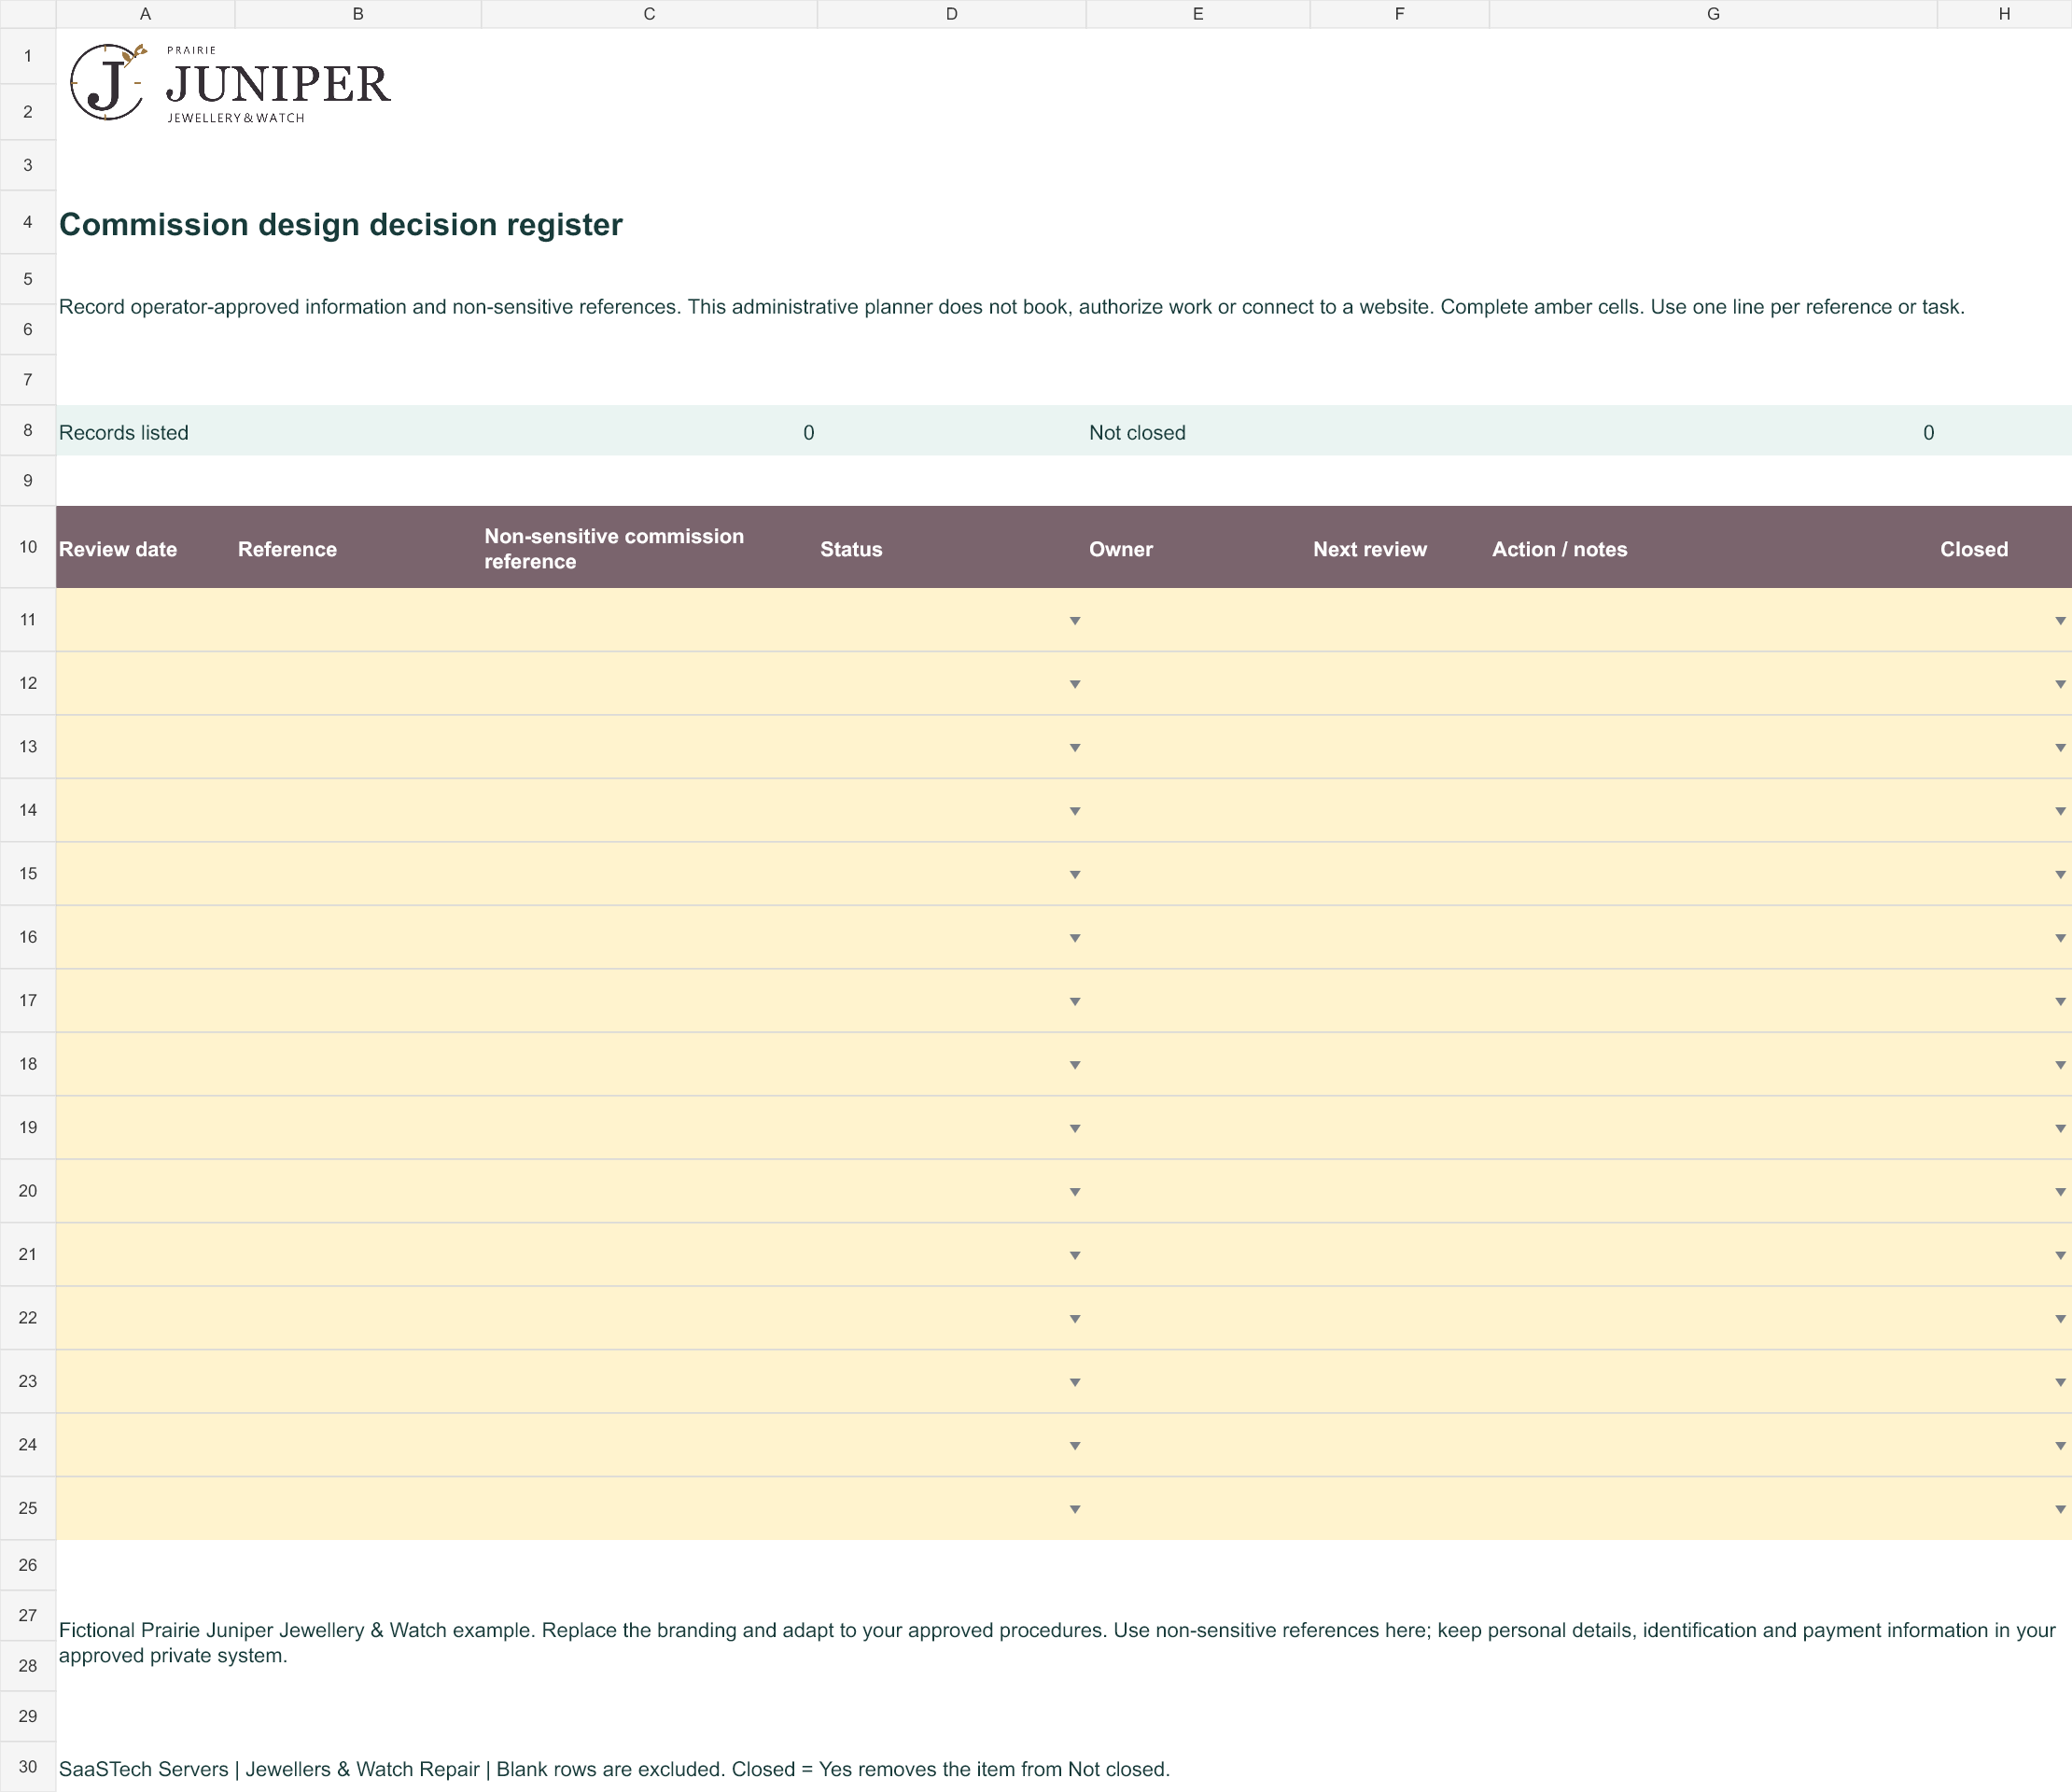Click the Action / notes cell in row 15

point(1713,874)
